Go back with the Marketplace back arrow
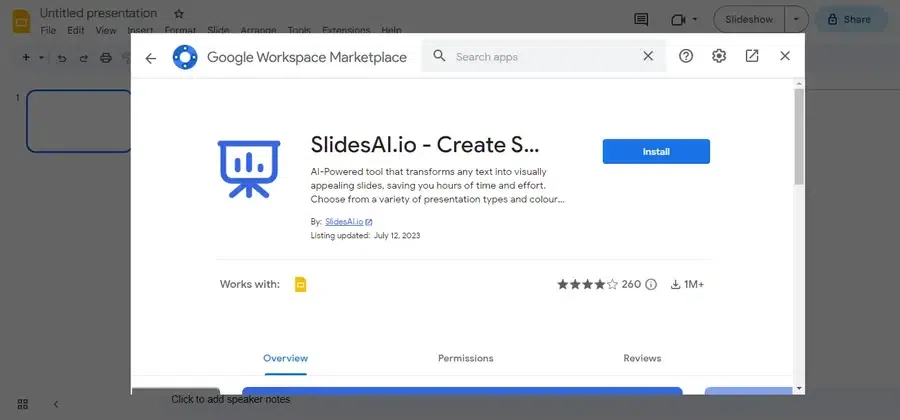This screenshot has width=900, height=420. tap(150, 58)
